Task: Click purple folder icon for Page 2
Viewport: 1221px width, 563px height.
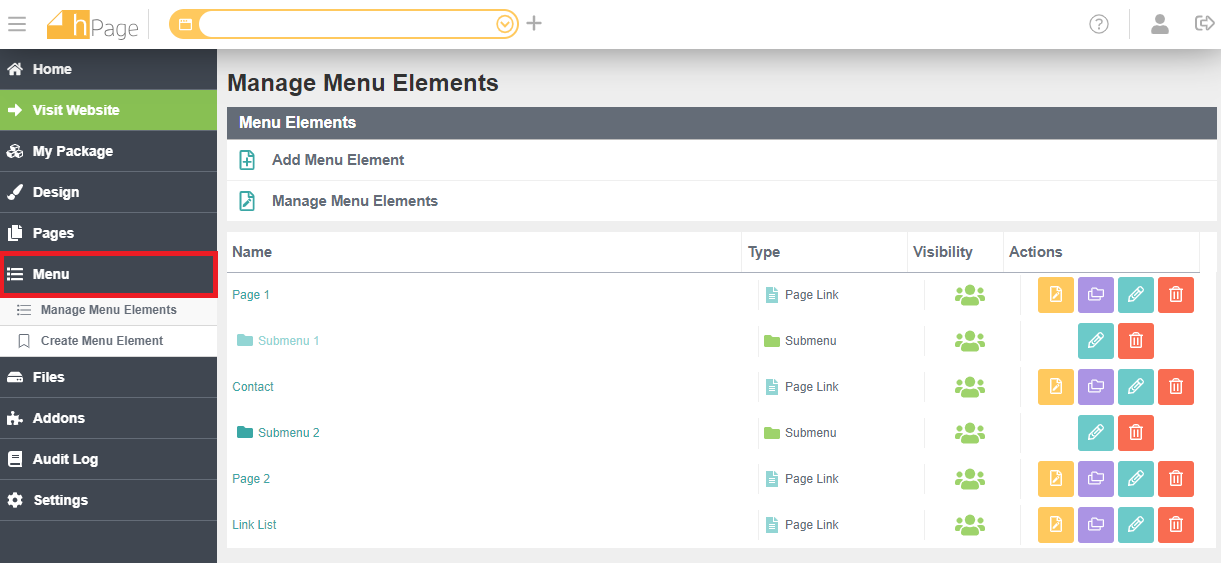Action: [x=1096, y=479]
